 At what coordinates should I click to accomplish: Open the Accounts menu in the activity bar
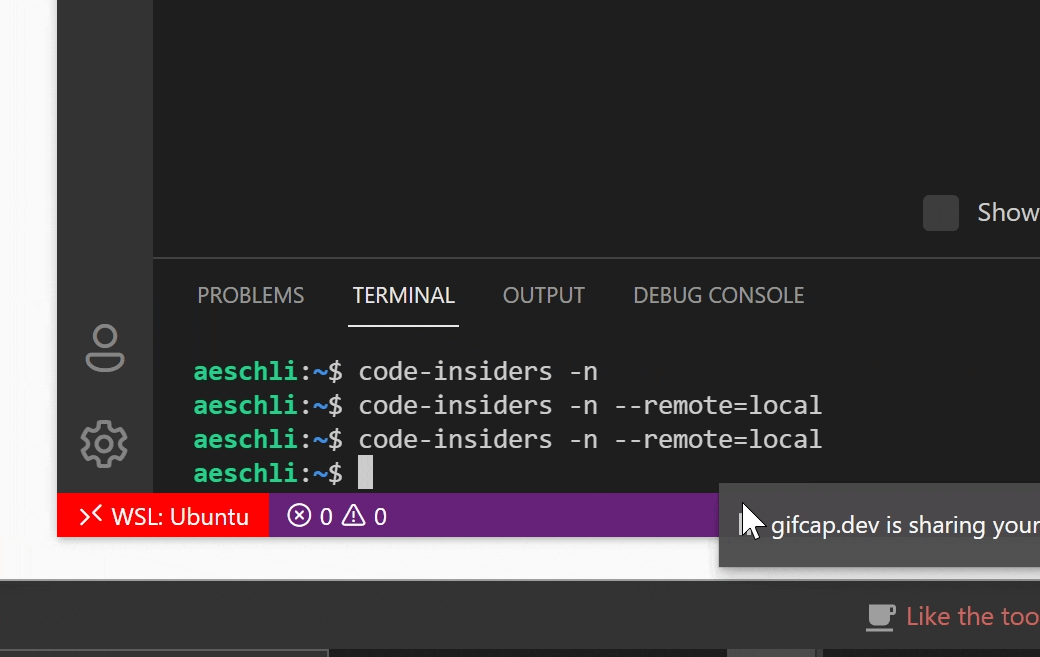click(x=103, y=348)
